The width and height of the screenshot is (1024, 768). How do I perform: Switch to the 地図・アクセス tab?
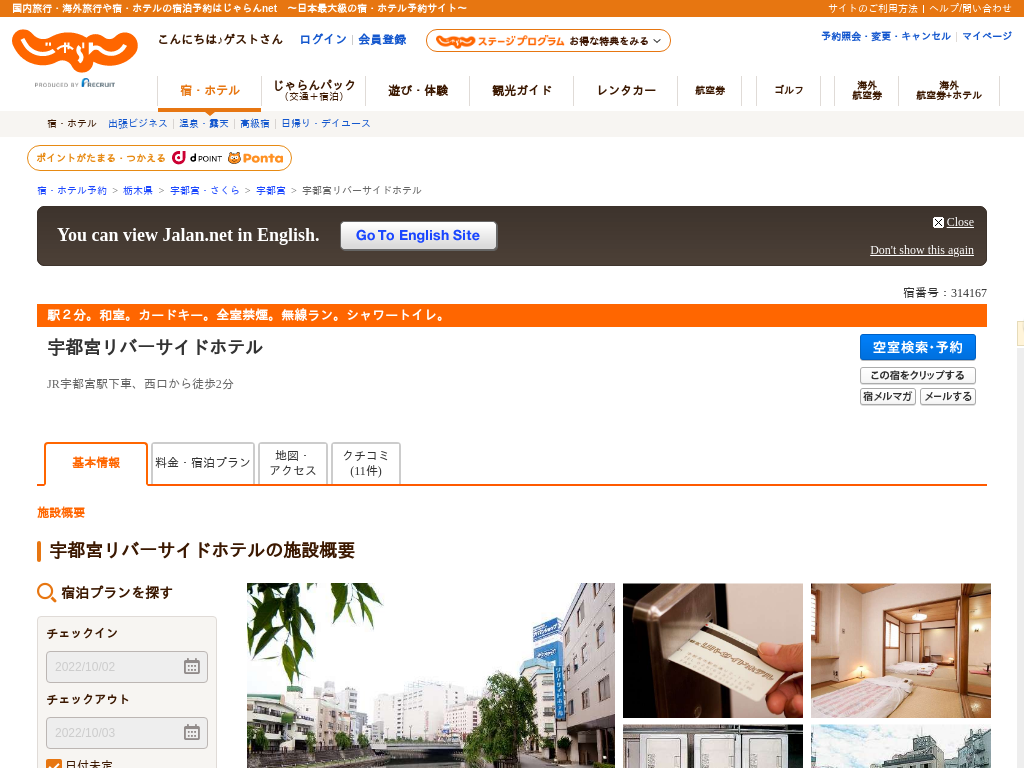click(x=293, y=463)
